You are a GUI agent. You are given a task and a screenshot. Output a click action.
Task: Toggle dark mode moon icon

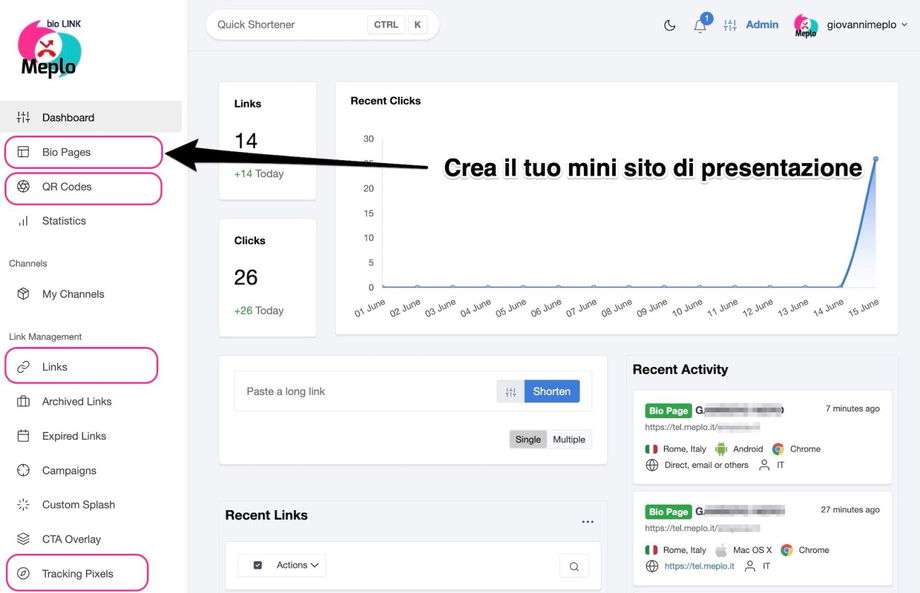[670, 25]
